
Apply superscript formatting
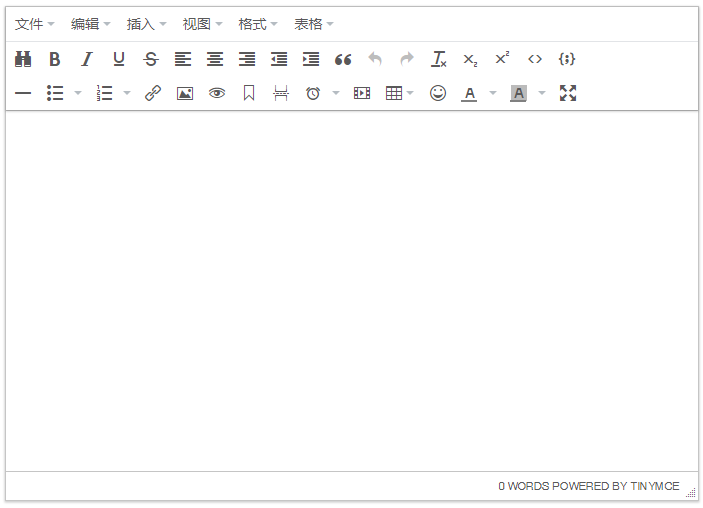502,58
